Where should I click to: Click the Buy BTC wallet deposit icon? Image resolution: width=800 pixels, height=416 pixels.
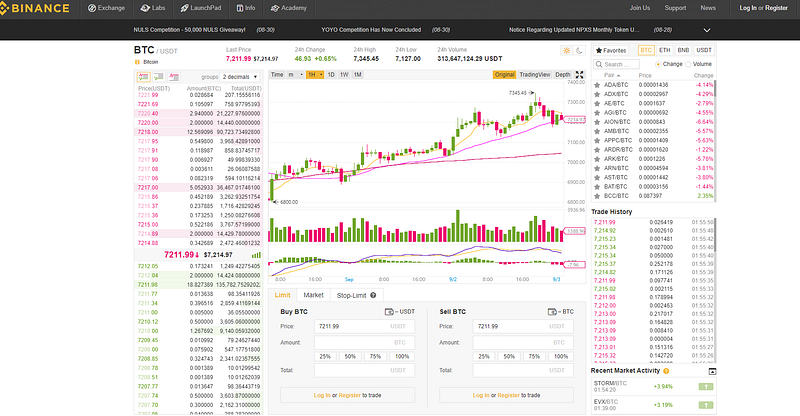(389, 311)
